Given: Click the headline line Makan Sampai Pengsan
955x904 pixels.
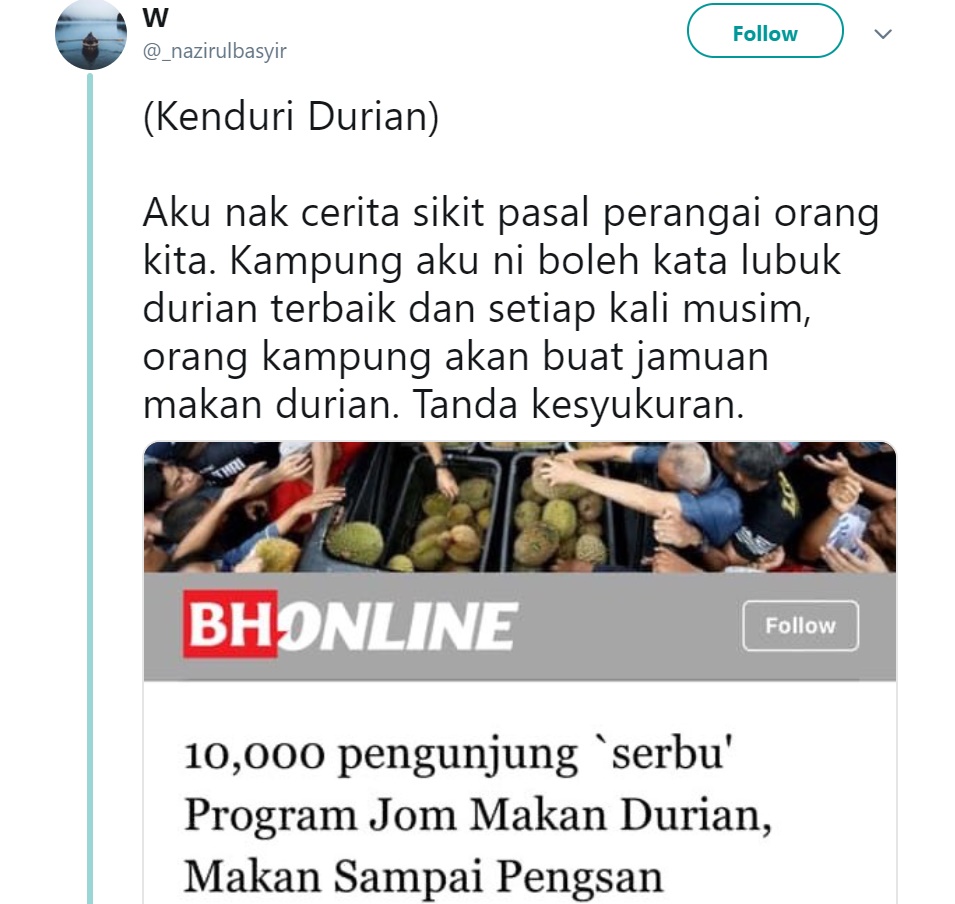Looking at the screenshot, I should coord(423,876).
